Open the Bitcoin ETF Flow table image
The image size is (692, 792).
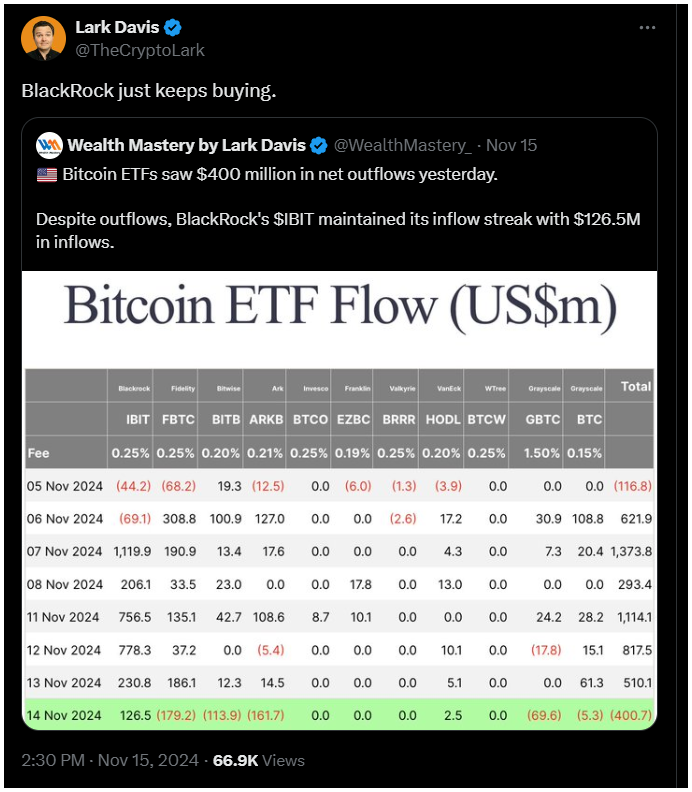coord(339,501)
